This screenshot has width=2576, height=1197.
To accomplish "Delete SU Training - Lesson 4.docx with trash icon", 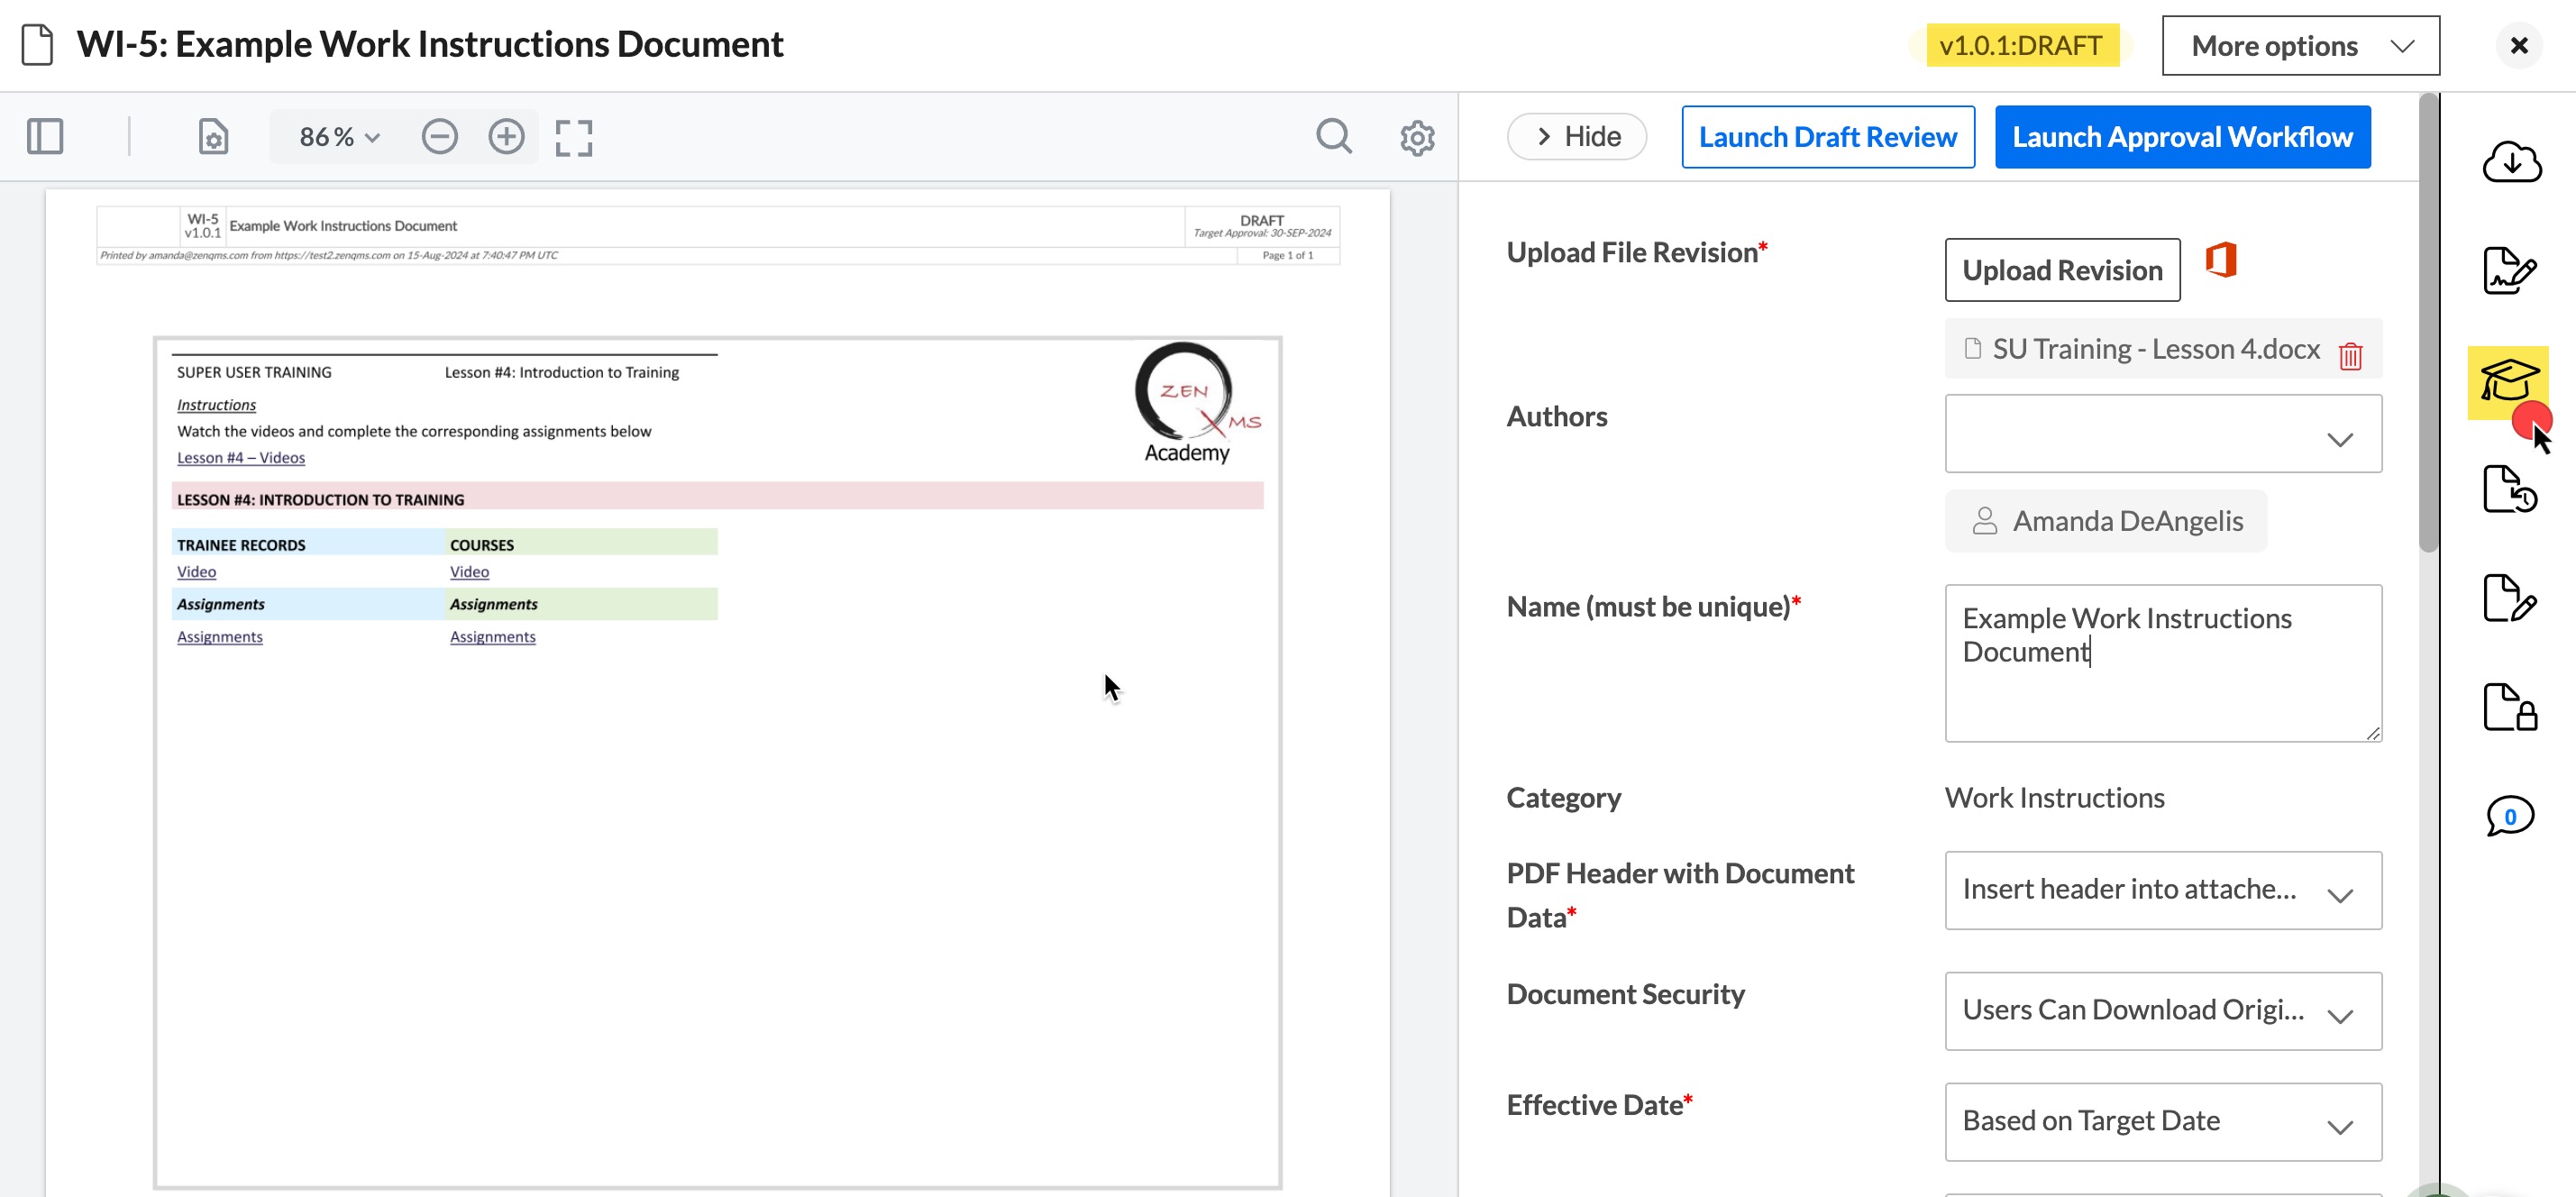I will [x=2350, y=355].
